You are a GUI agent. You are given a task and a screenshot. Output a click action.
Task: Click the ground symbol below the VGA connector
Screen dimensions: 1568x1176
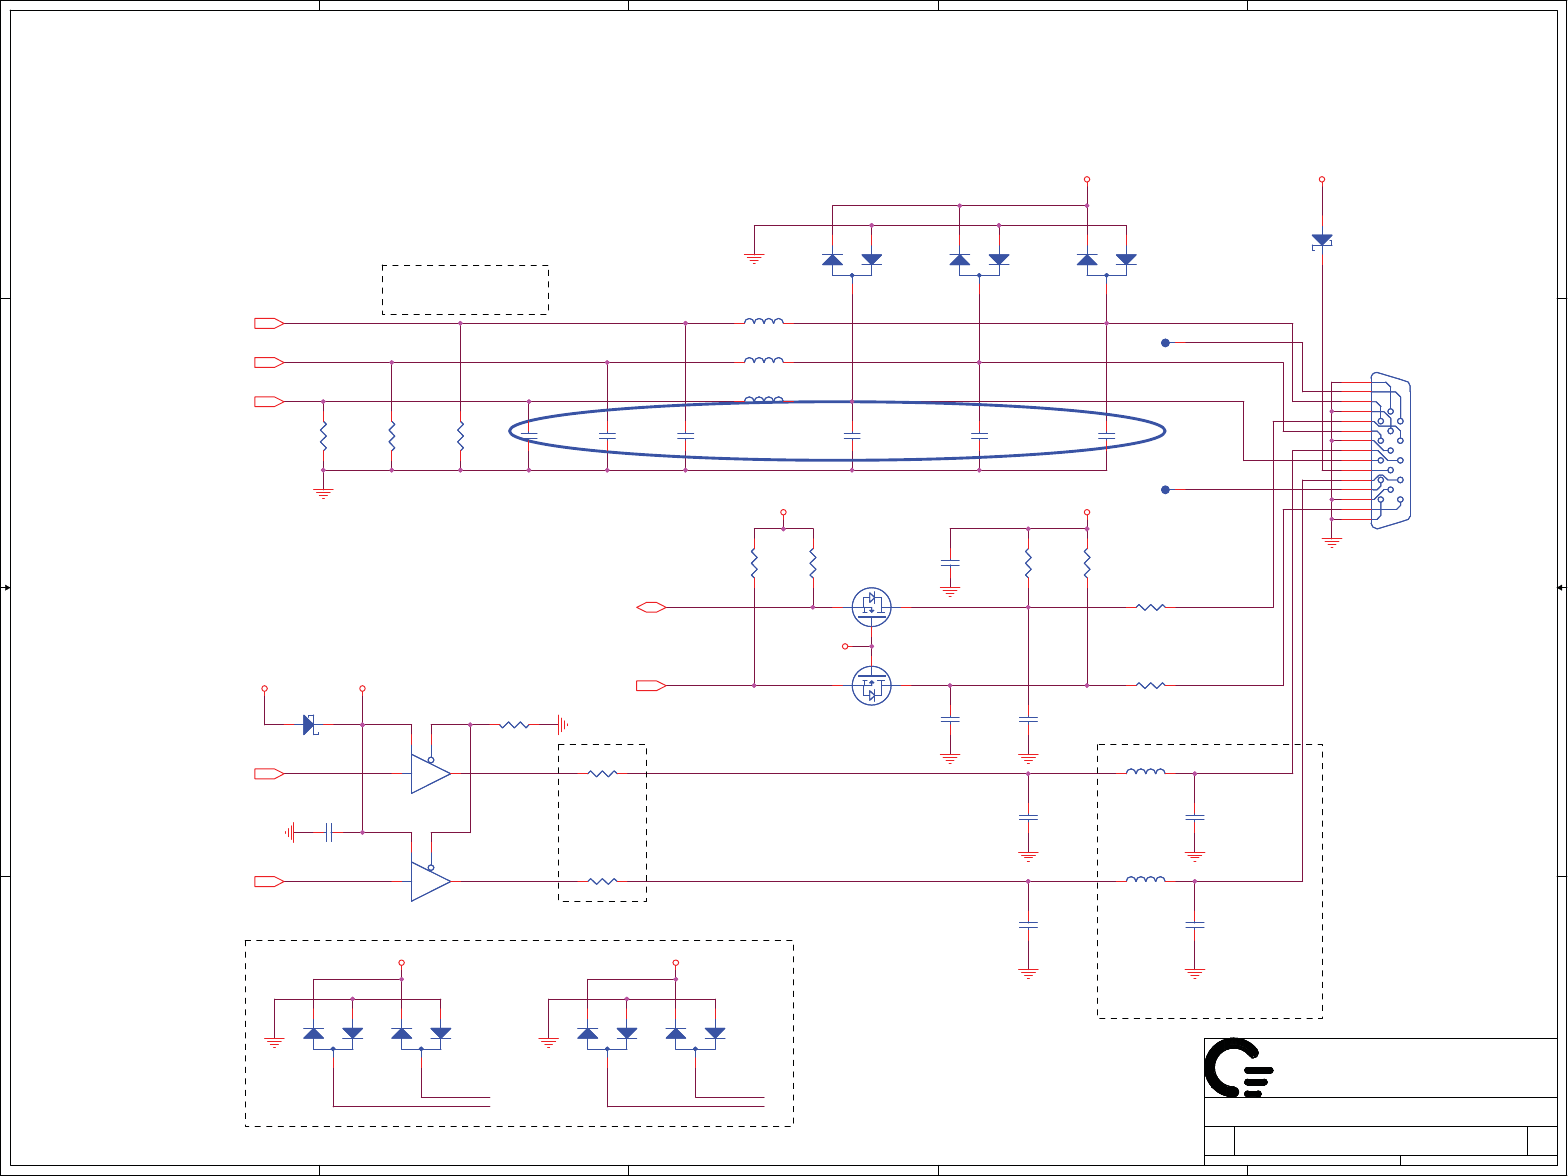tap(1331, 543)
